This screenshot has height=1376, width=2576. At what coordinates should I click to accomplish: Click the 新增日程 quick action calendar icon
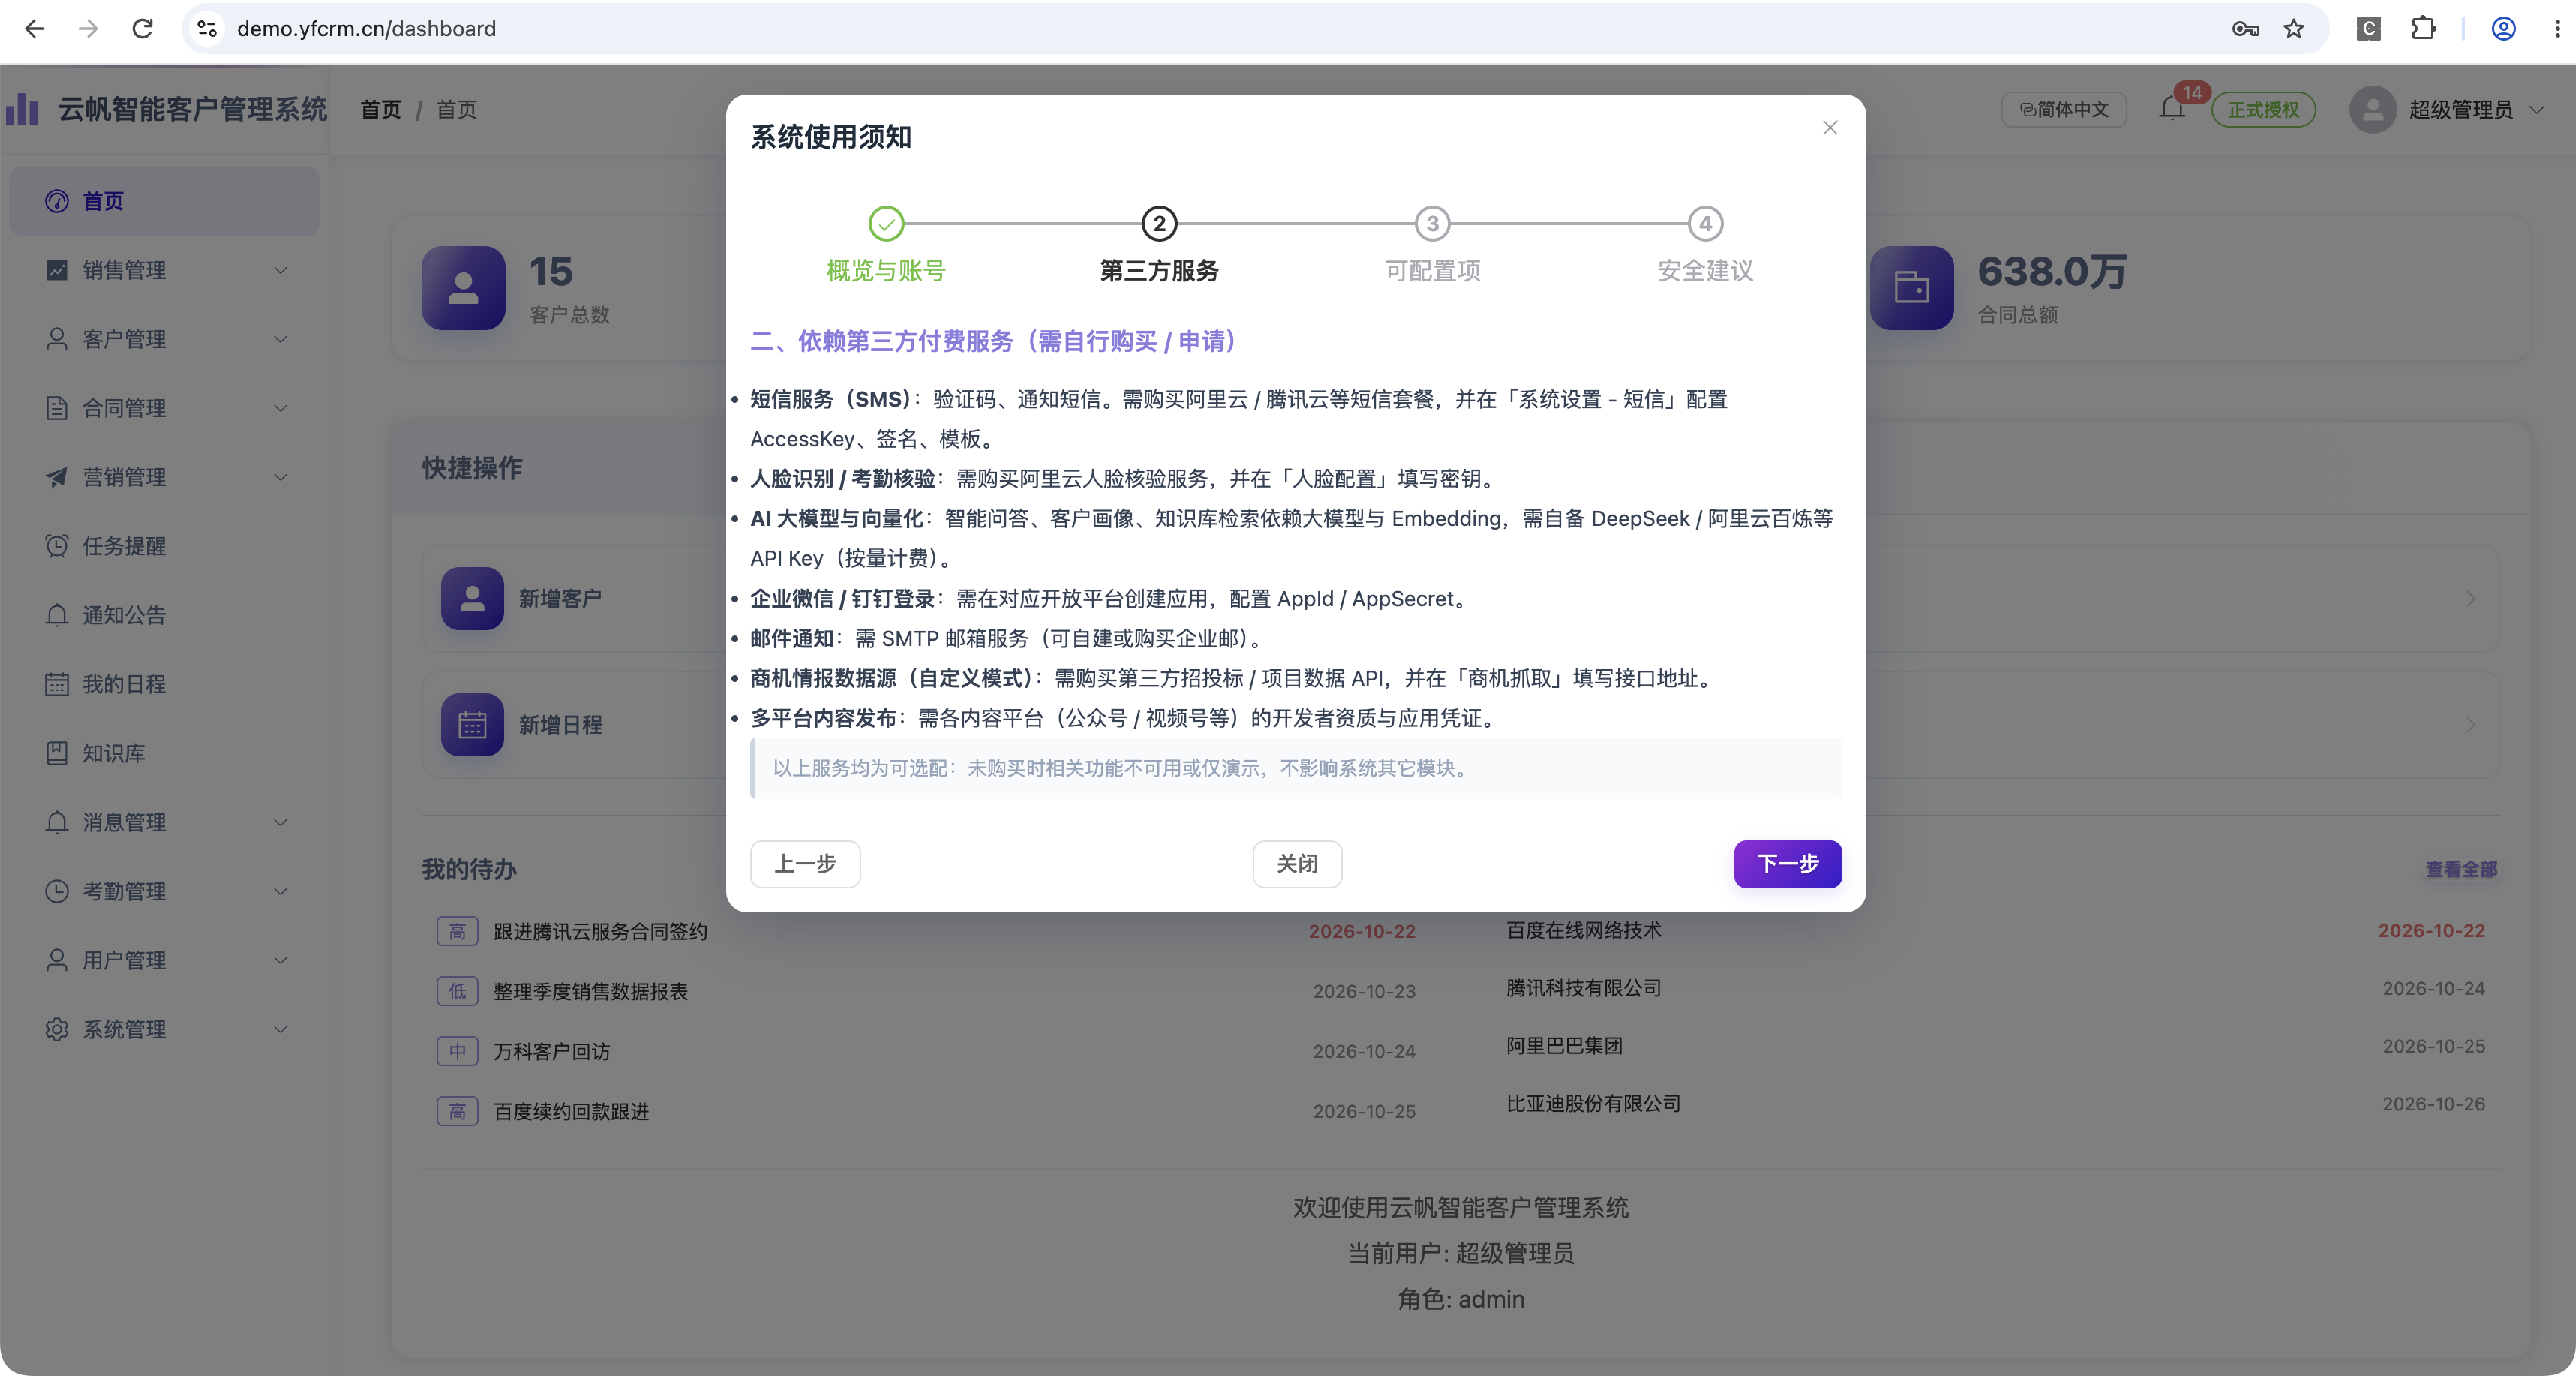click(472, 724)
